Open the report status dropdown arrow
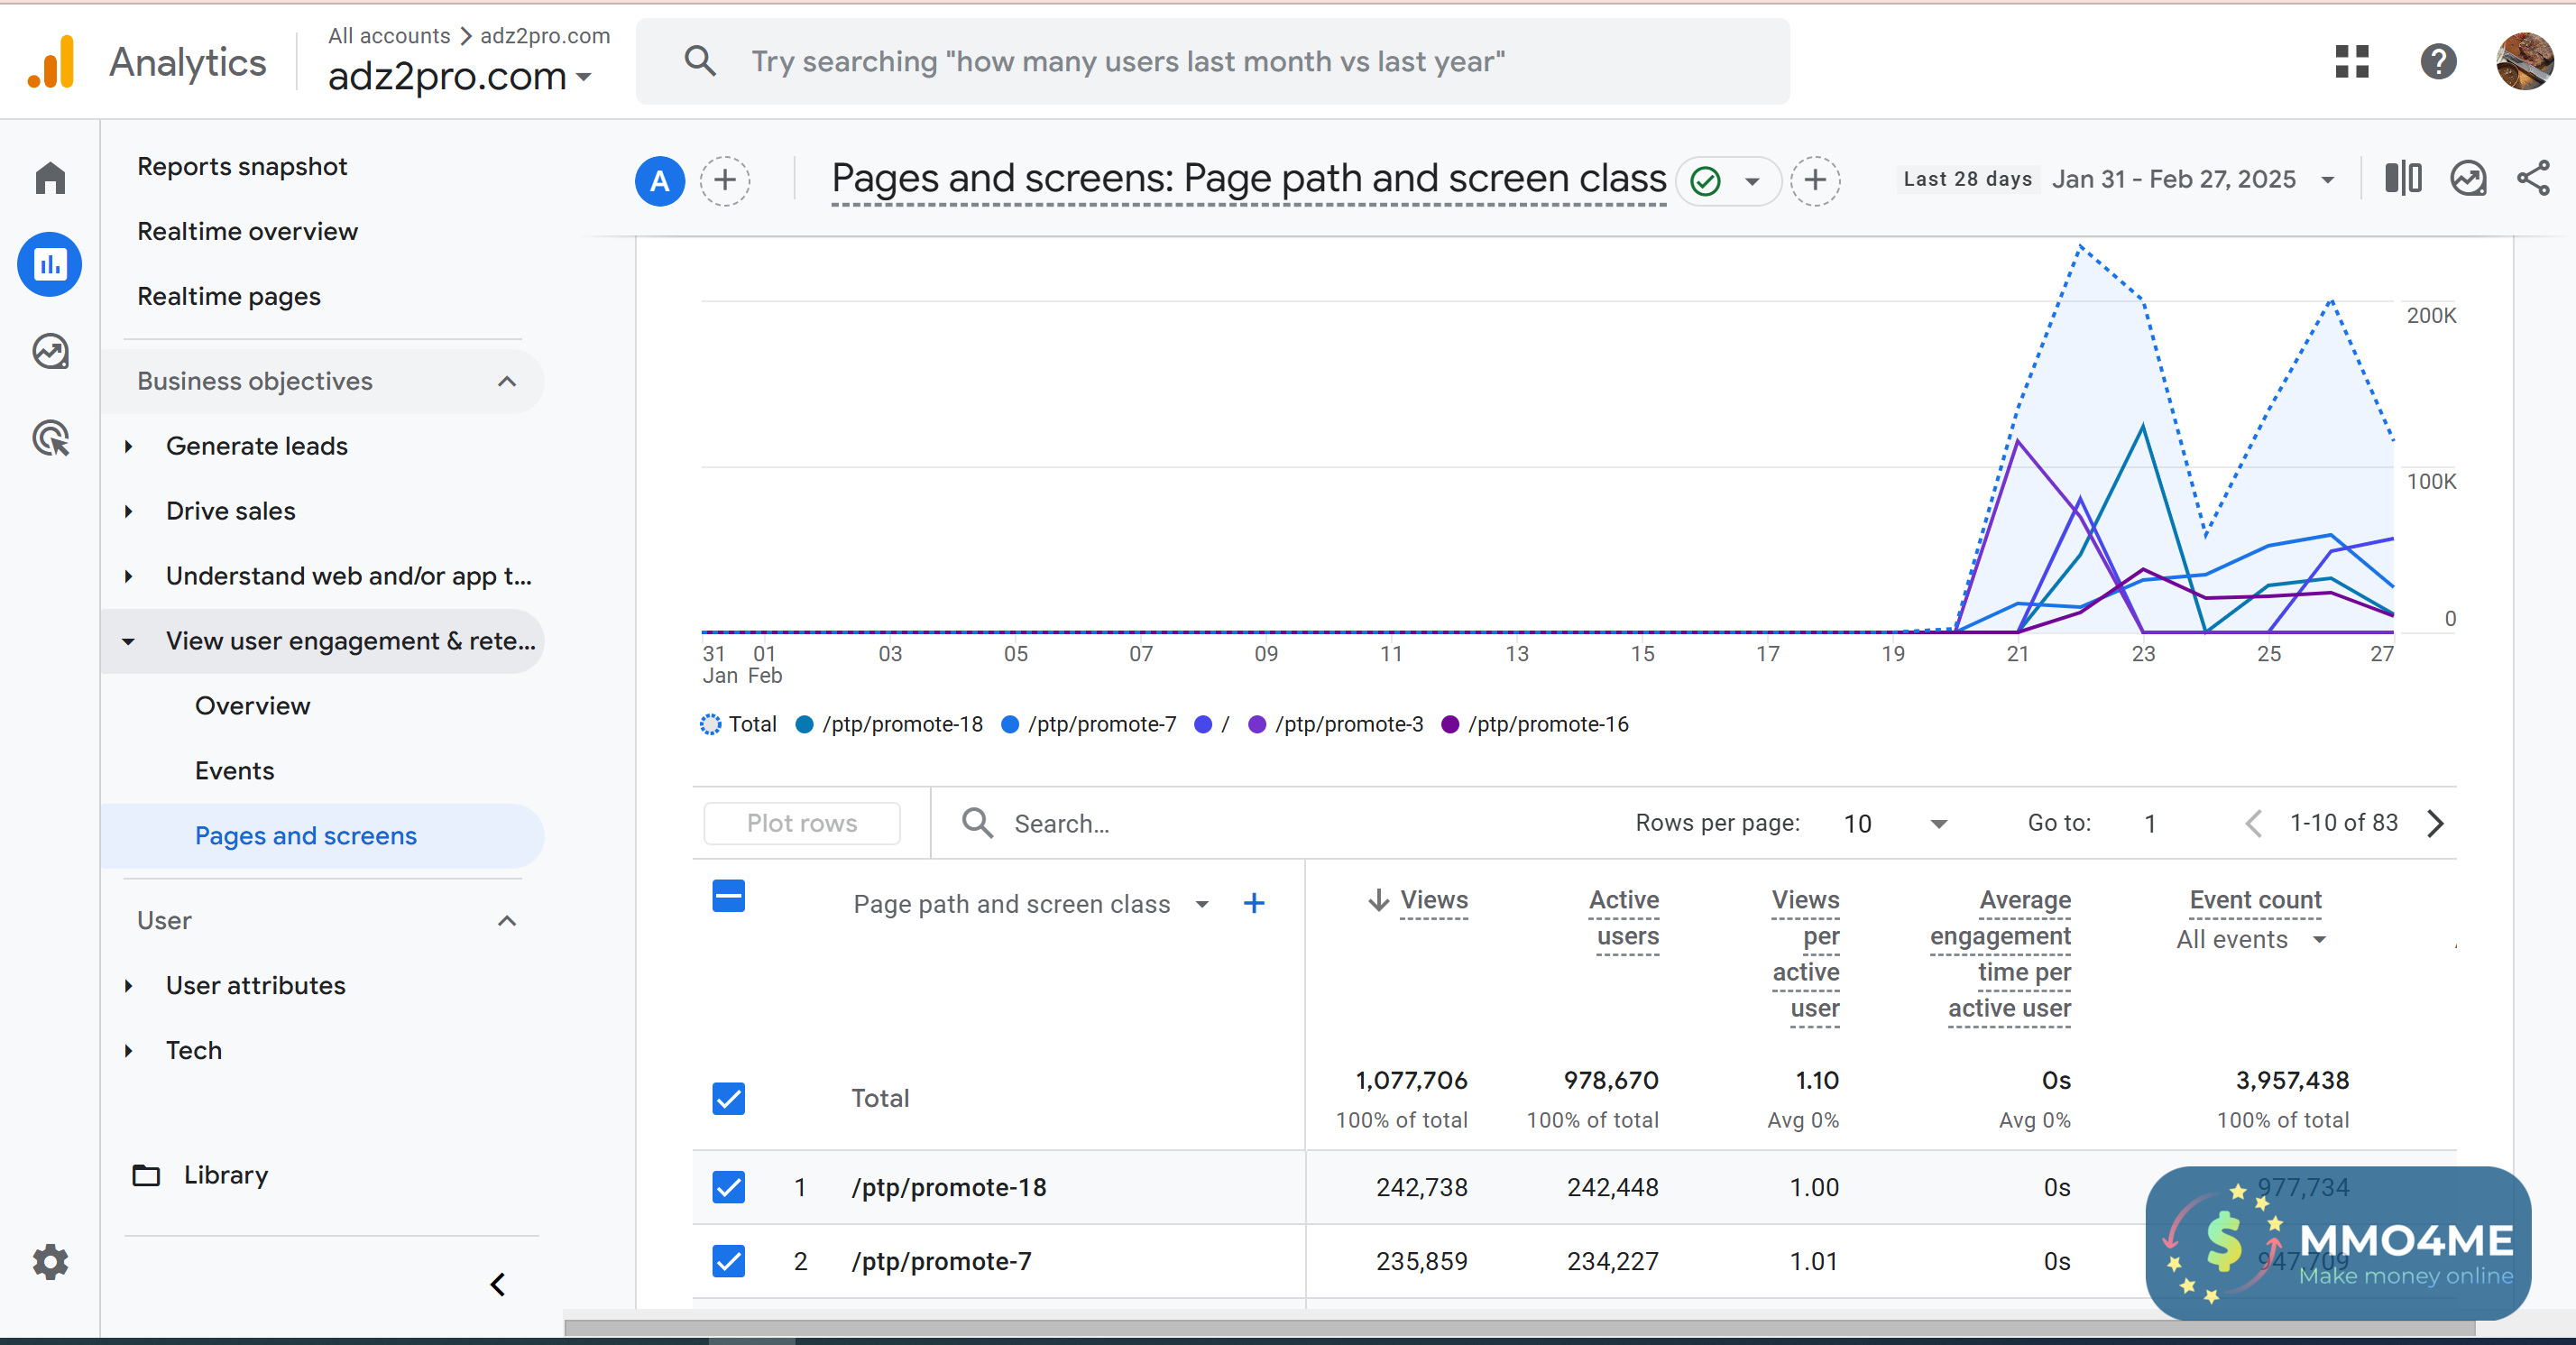The height and width of the screenshot is (1345, 2576). 1752,181
